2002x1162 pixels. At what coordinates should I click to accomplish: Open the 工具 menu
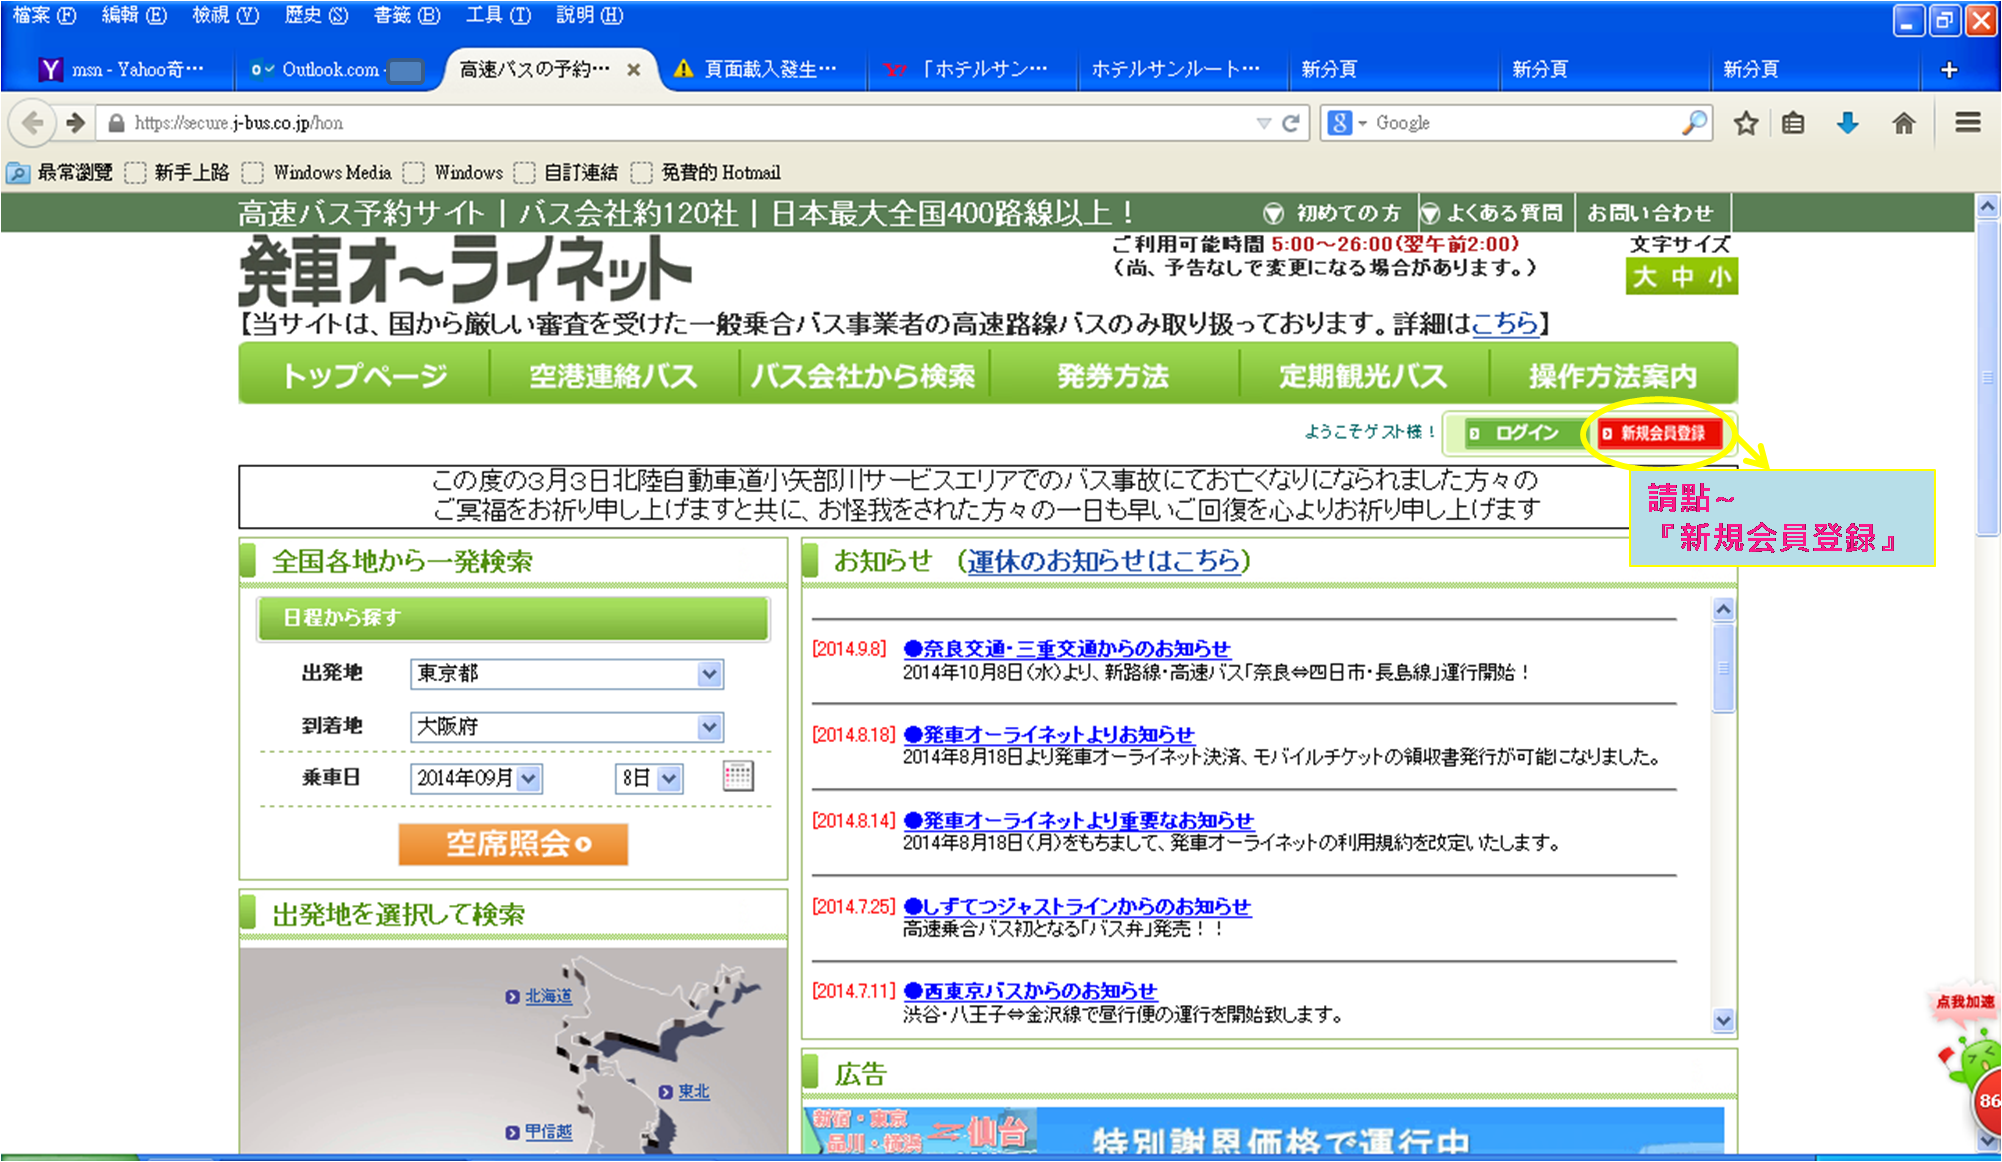pos(498,15)
